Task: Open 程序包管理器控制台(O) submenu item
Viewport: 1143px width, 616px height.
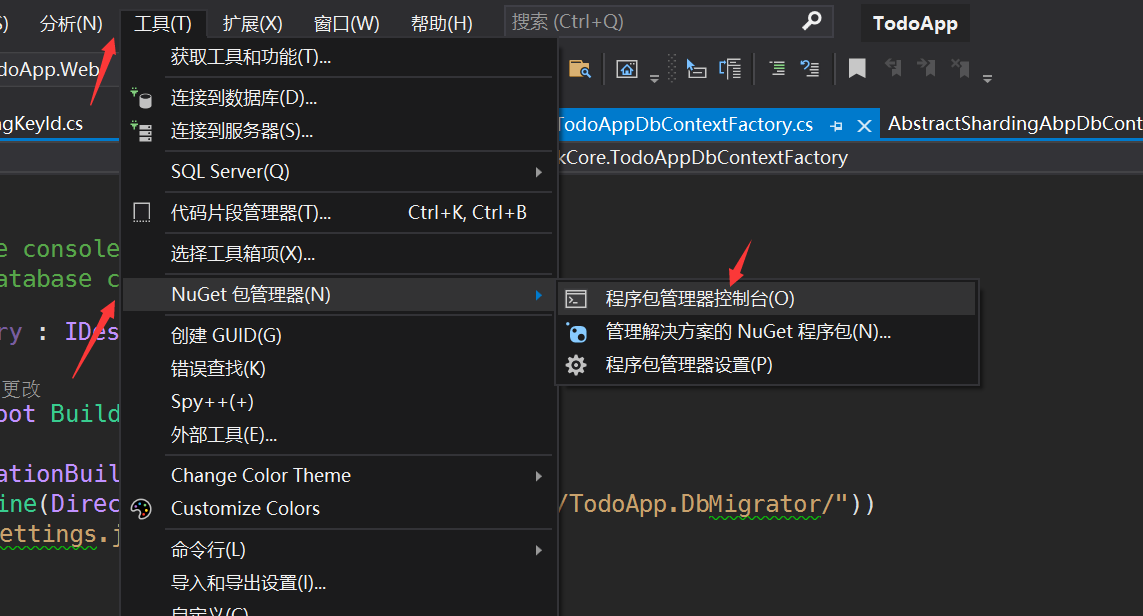Action: pos(767,299)
